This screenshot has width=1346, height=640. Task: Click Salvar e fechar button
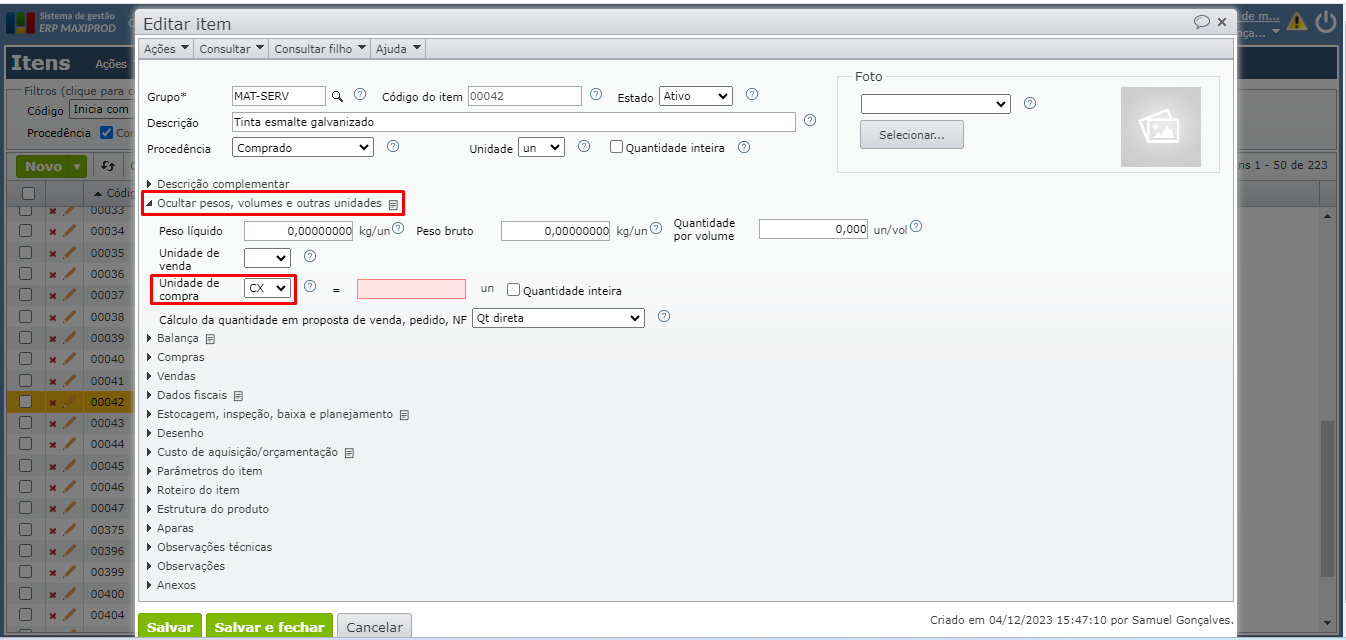pos(270,627)
